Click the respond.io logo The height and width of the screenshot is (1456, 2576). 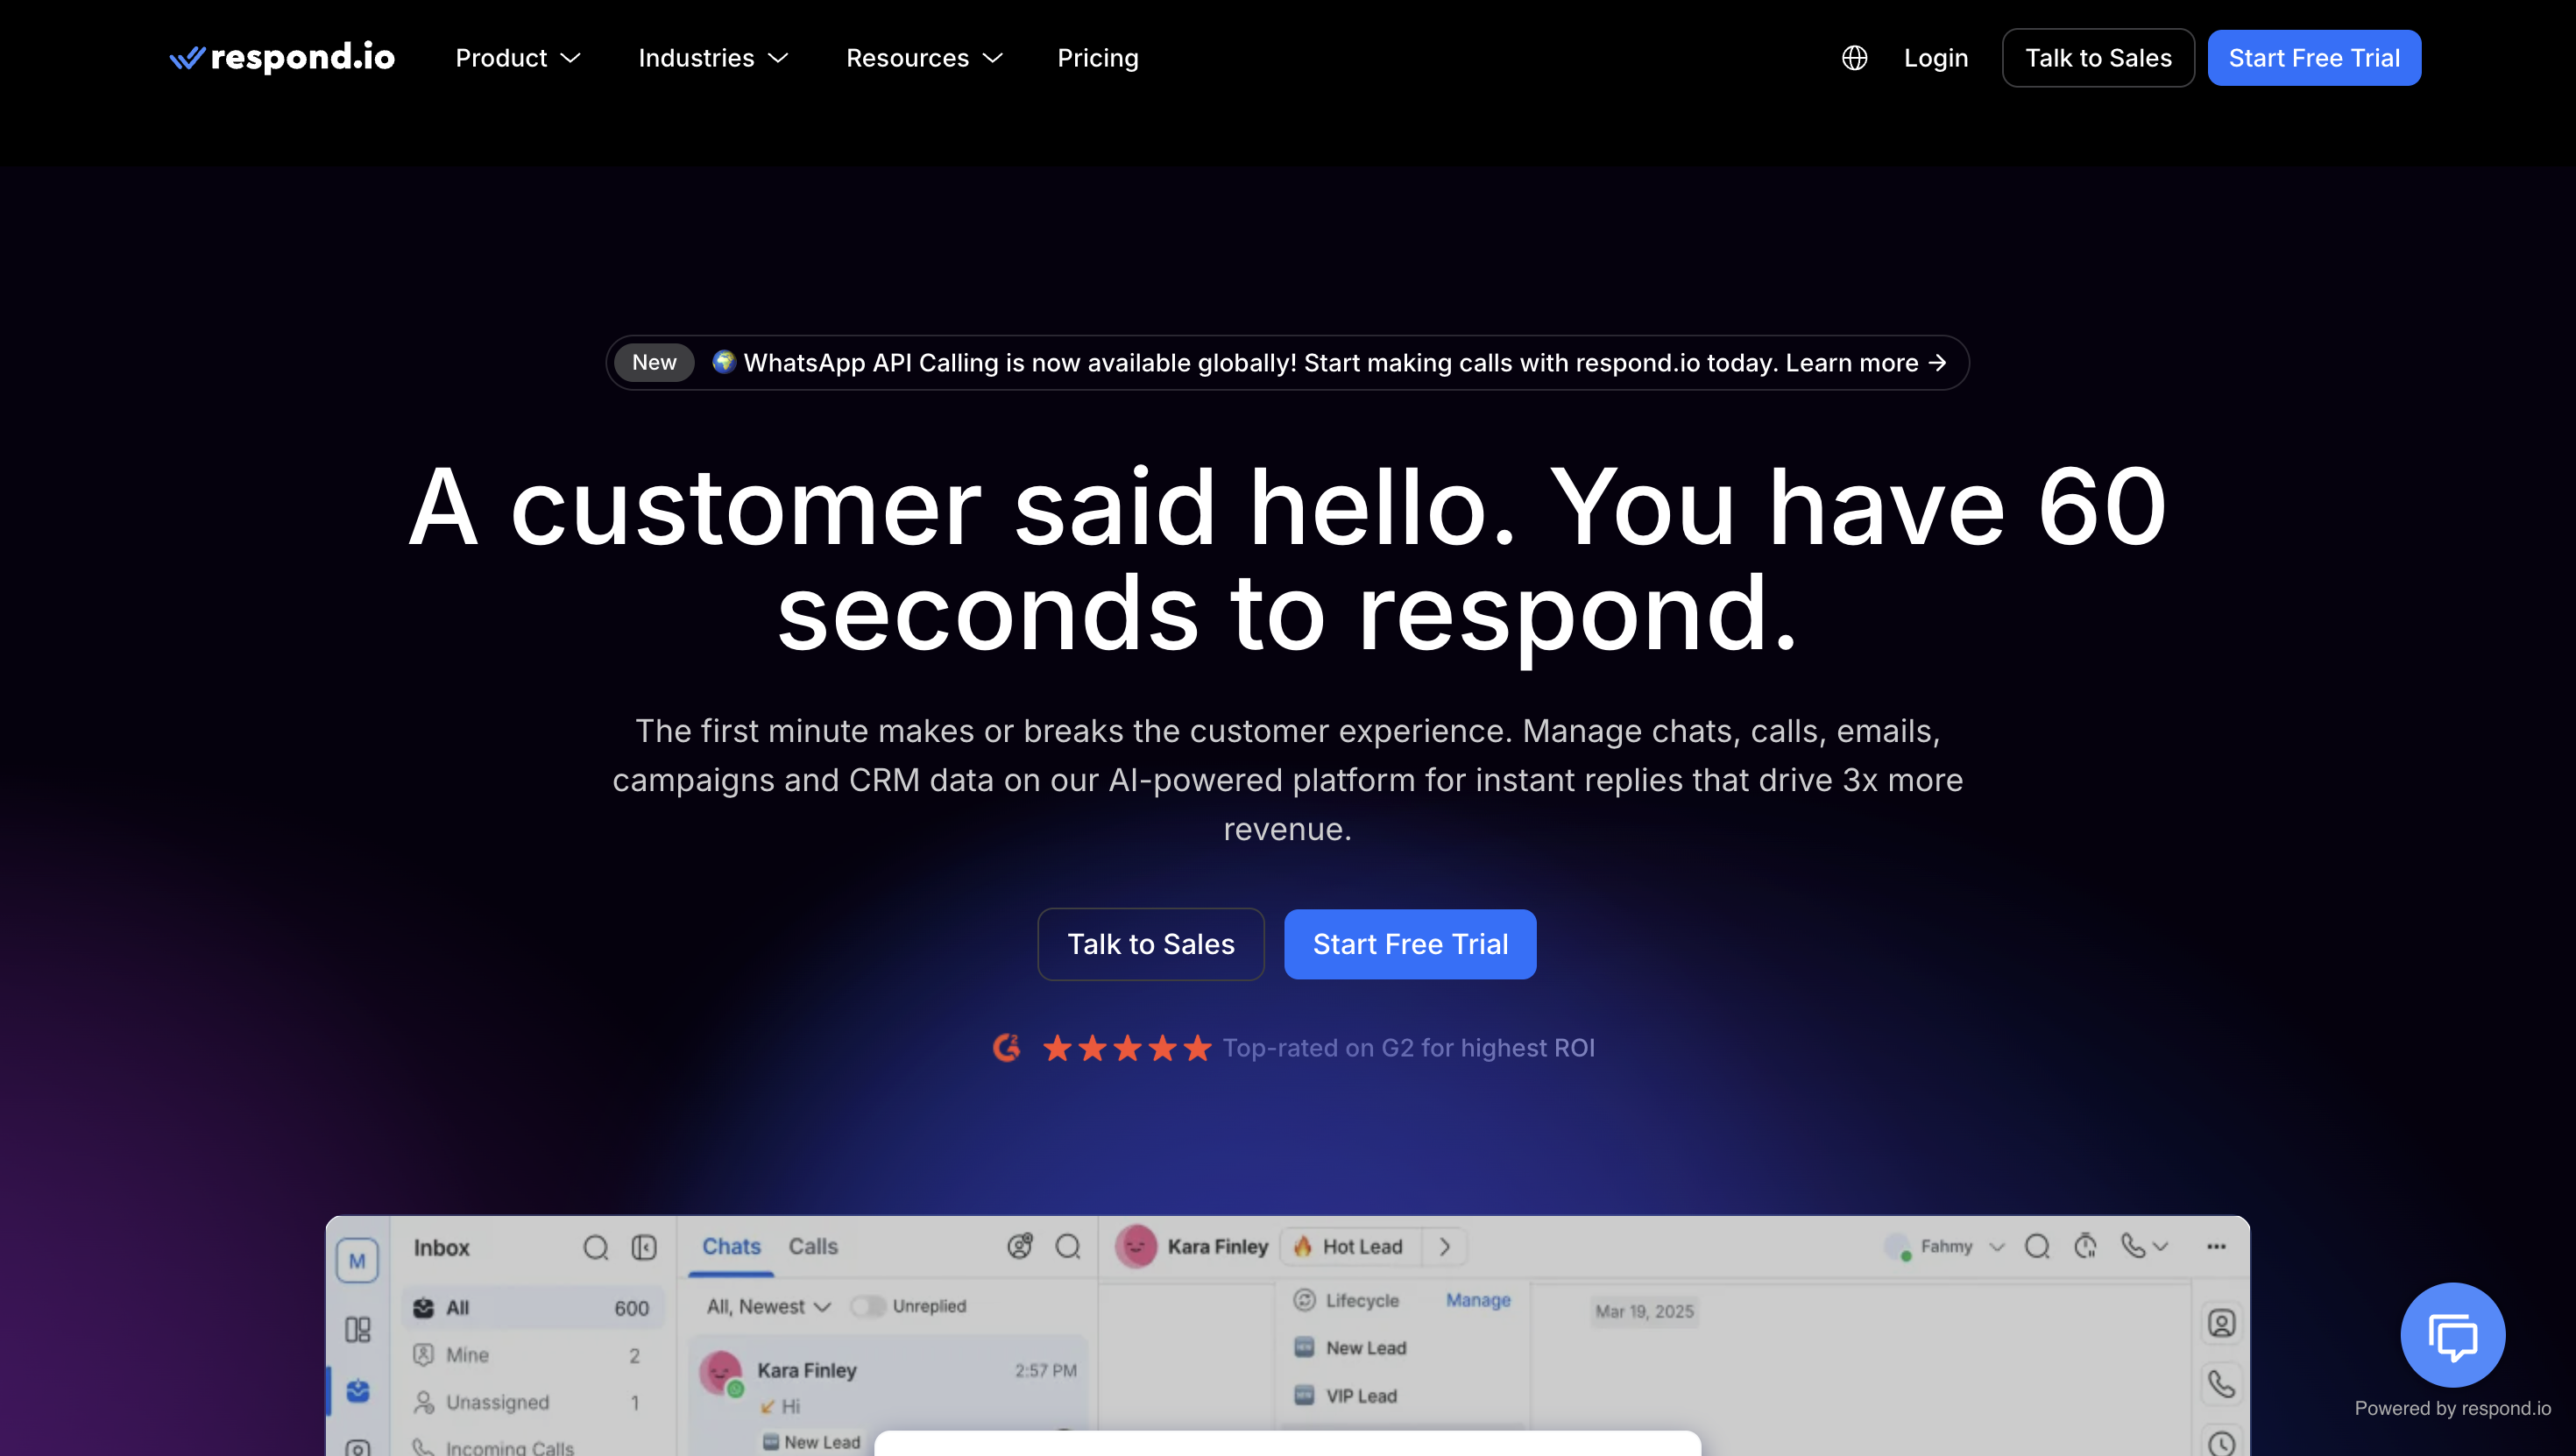point(282,58)
